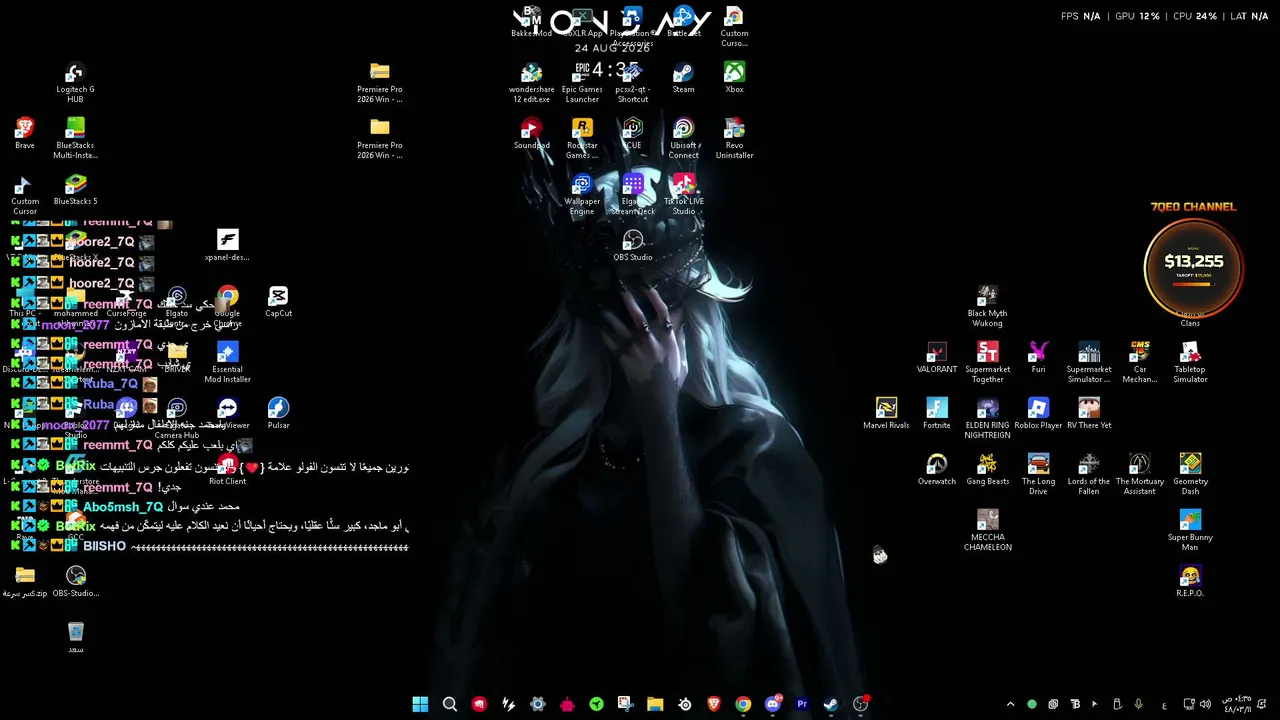Select the BlueStacks 5 desktop icon
The width and height of the screenshot is (1280, 720).
point(75,190)
